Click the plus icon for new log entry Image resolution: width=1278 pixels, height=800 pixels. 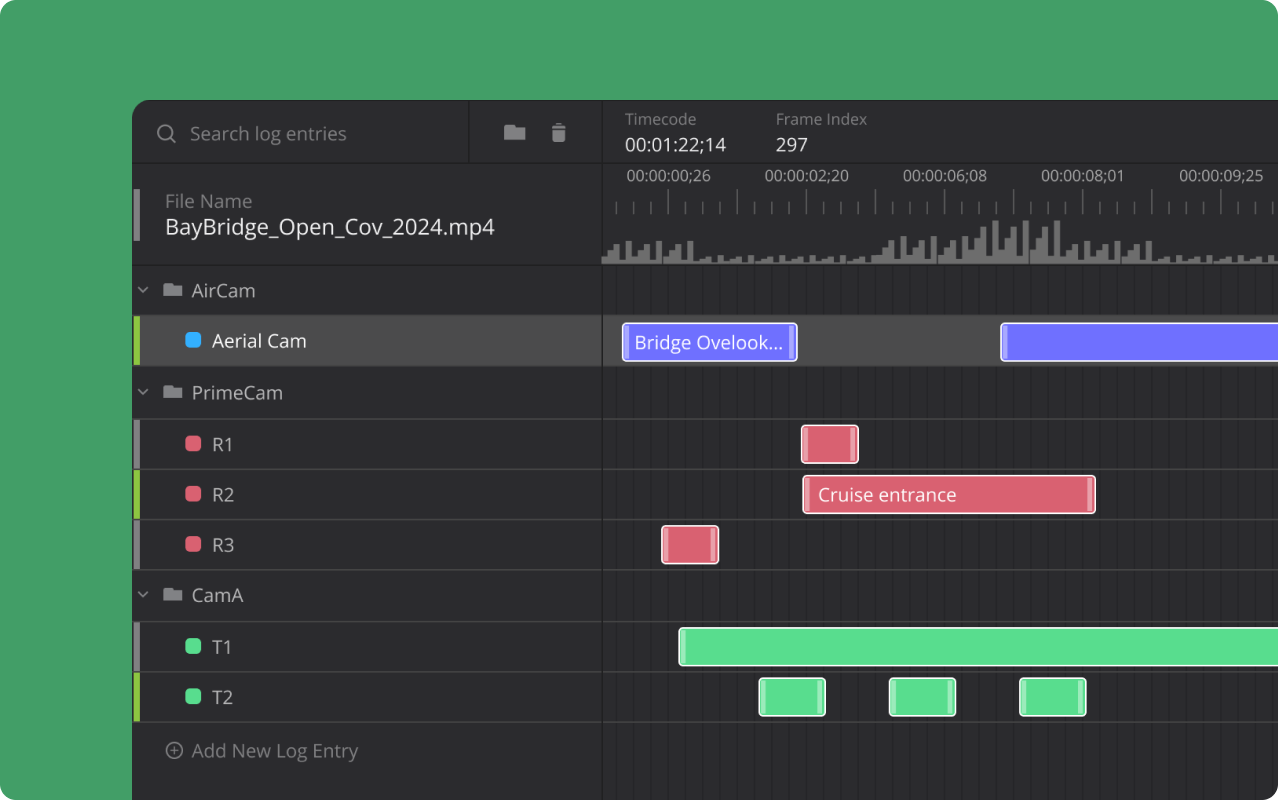click(x=174, y=750)
